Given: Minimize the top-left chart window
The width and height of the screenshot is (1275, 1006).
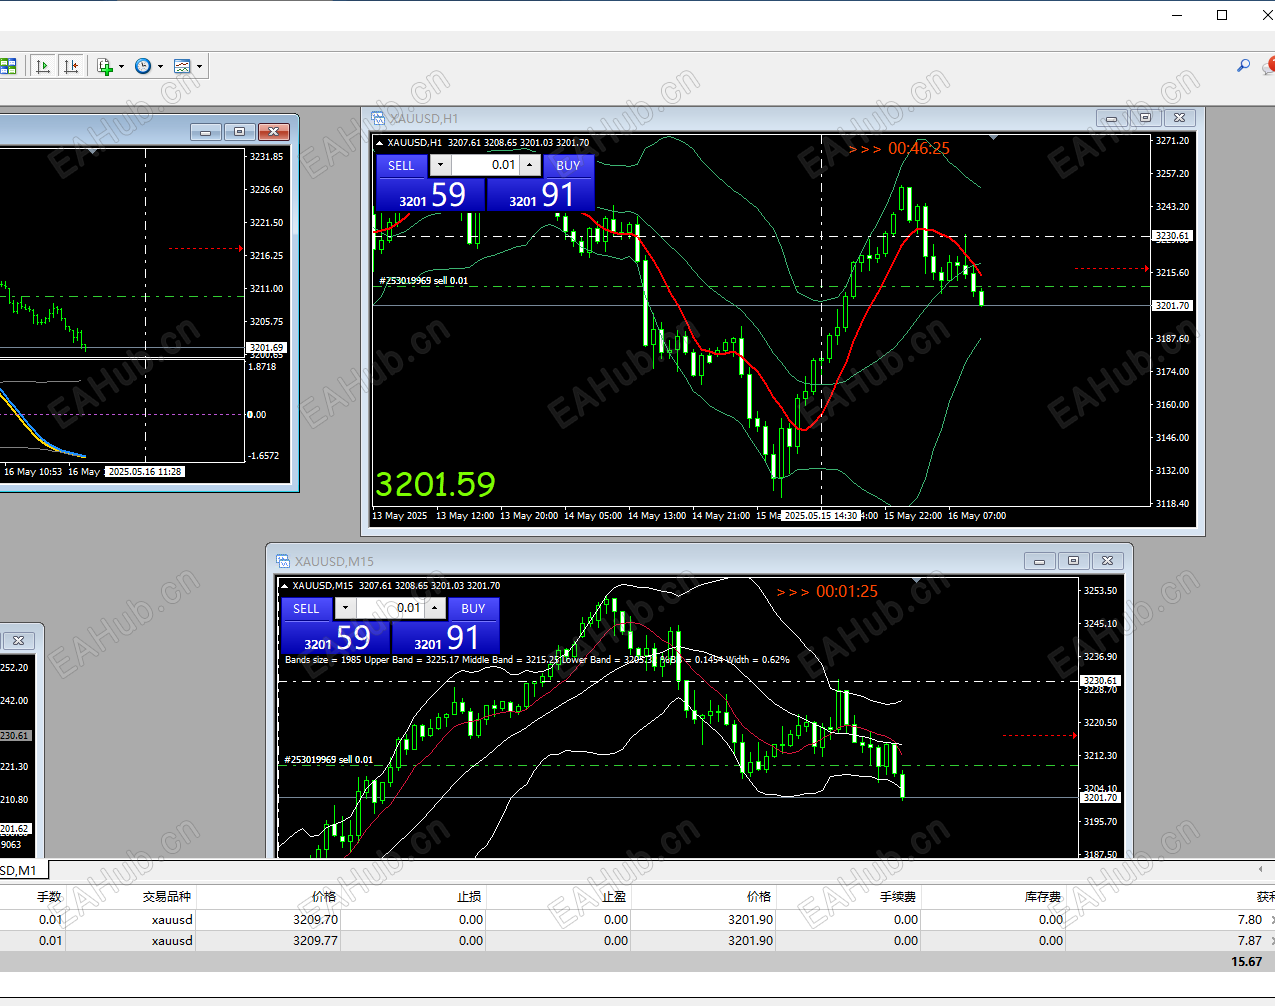Looking at the screenshot, I should coord(205,132).
